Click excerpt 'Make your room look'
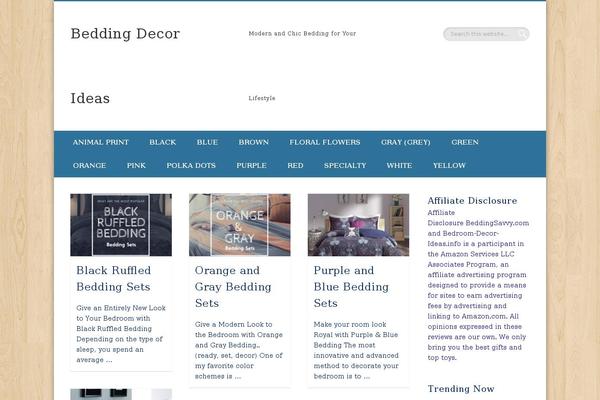 [x=350, y=324]
